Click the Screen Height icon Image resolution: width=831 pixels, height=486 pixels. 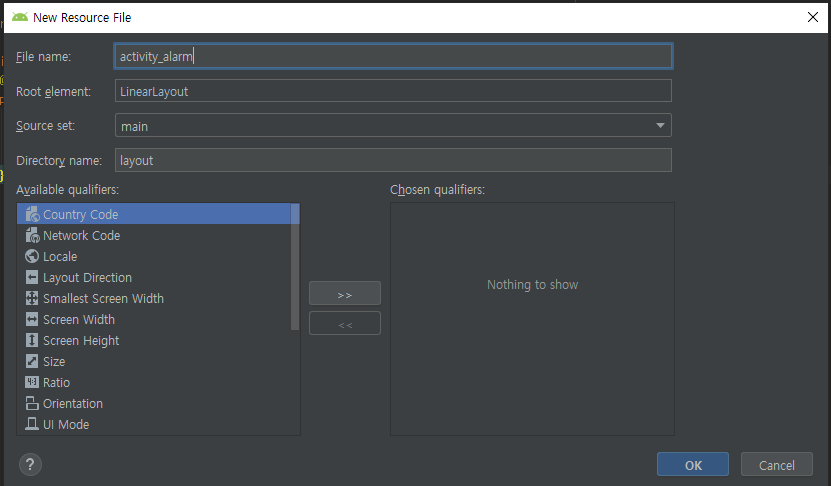tap(32, 340)
